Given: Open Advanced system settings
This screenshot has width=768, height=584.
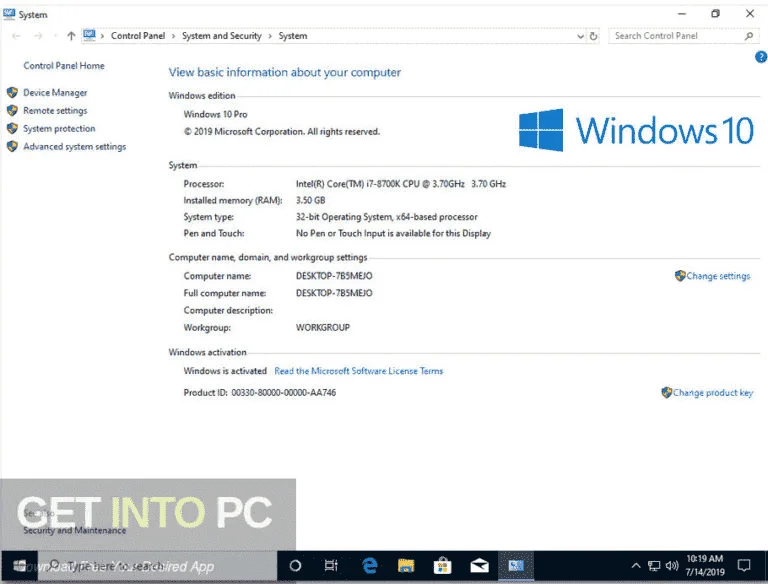Looking at the screenshot, I should 74,146.
